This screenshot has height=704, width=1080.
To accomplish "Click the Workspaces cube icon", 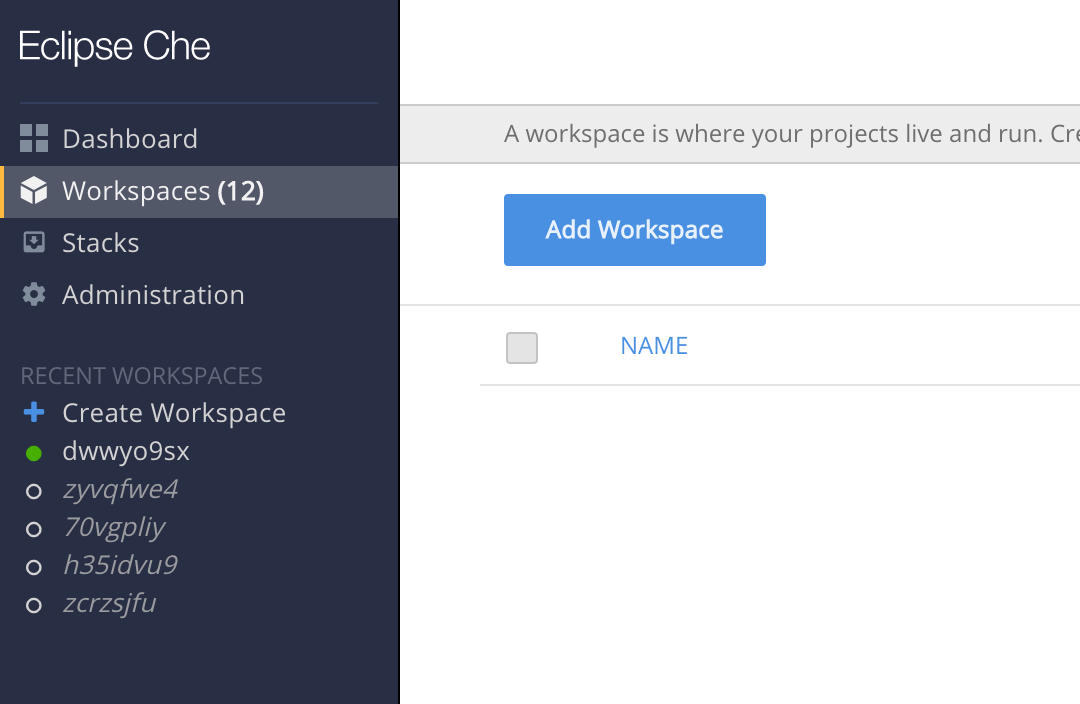I will click(34, 191).
